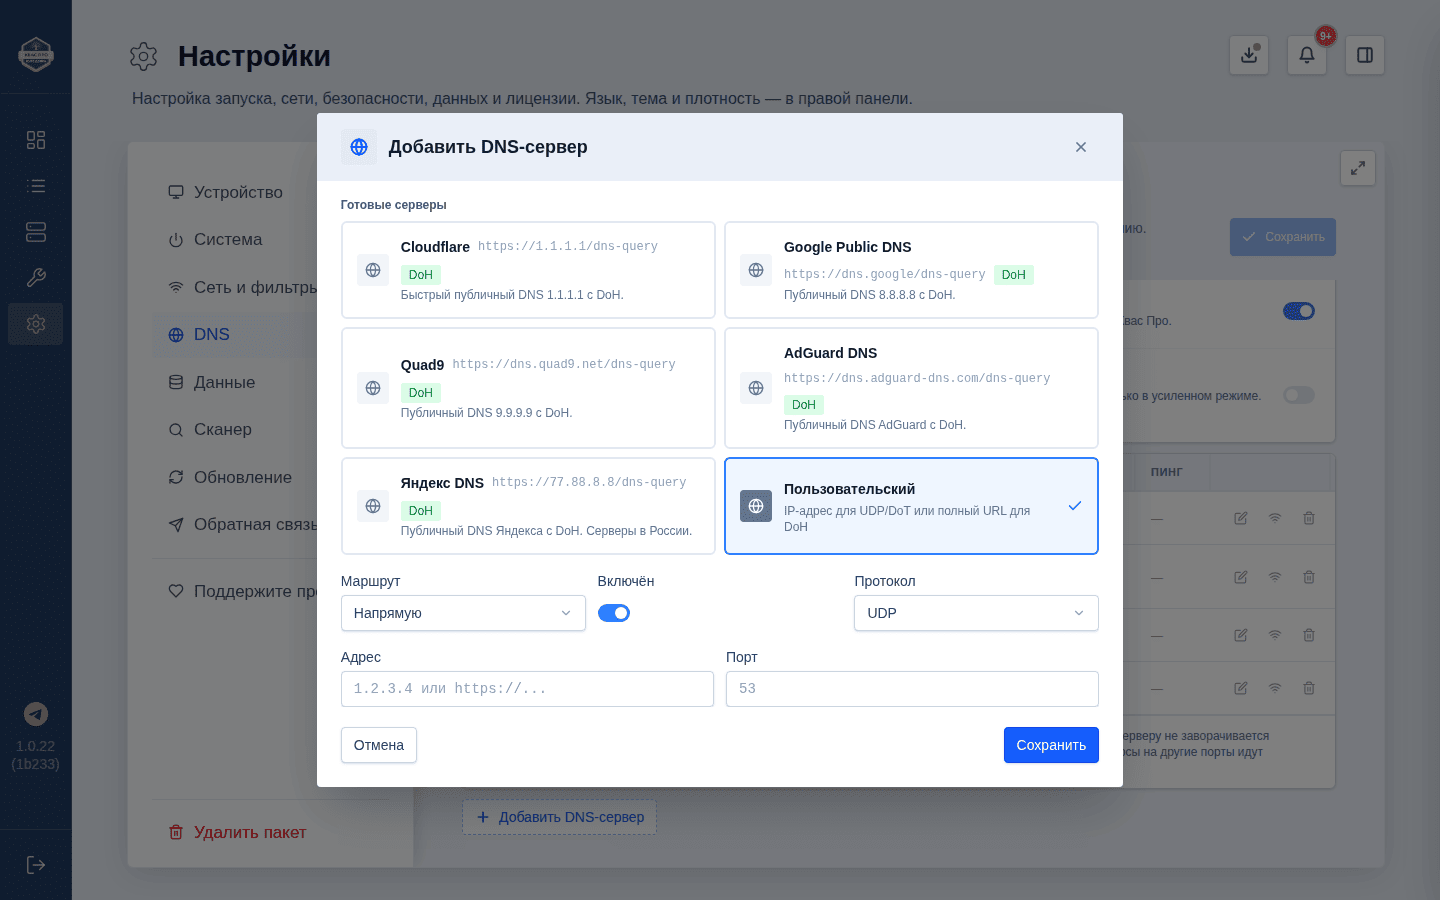This screenshot has height=900, width=1440.
Task: Expand the Протокол dropdown showing UDP
Action: 976,613
